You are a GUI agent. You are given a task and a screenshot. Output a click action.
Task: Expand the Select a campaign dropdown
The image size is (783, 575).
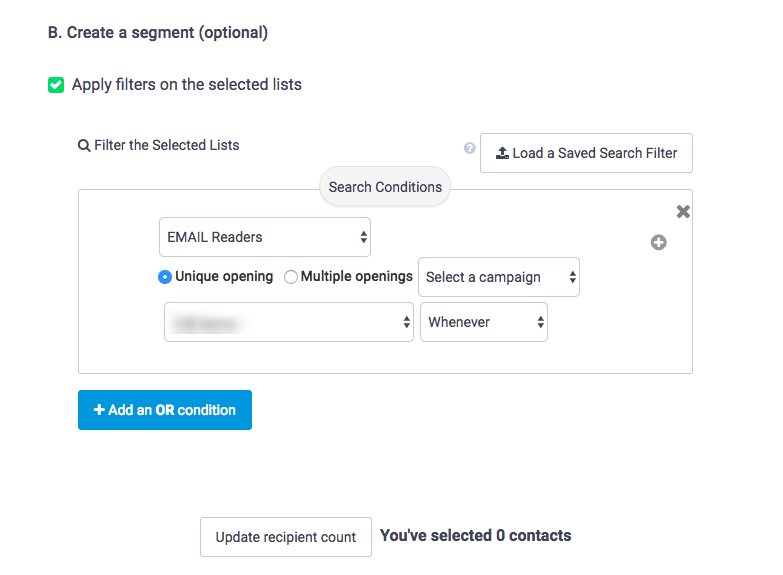(498, 277)
